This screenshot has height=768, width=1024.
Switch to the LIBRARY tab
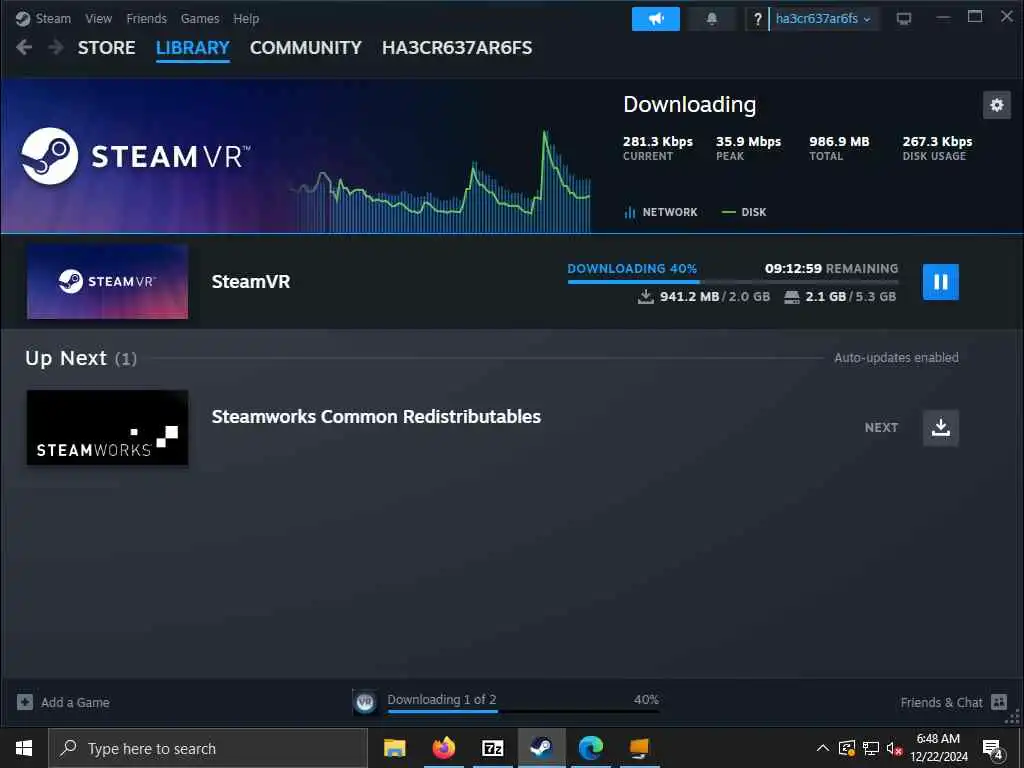pos(193,48)
